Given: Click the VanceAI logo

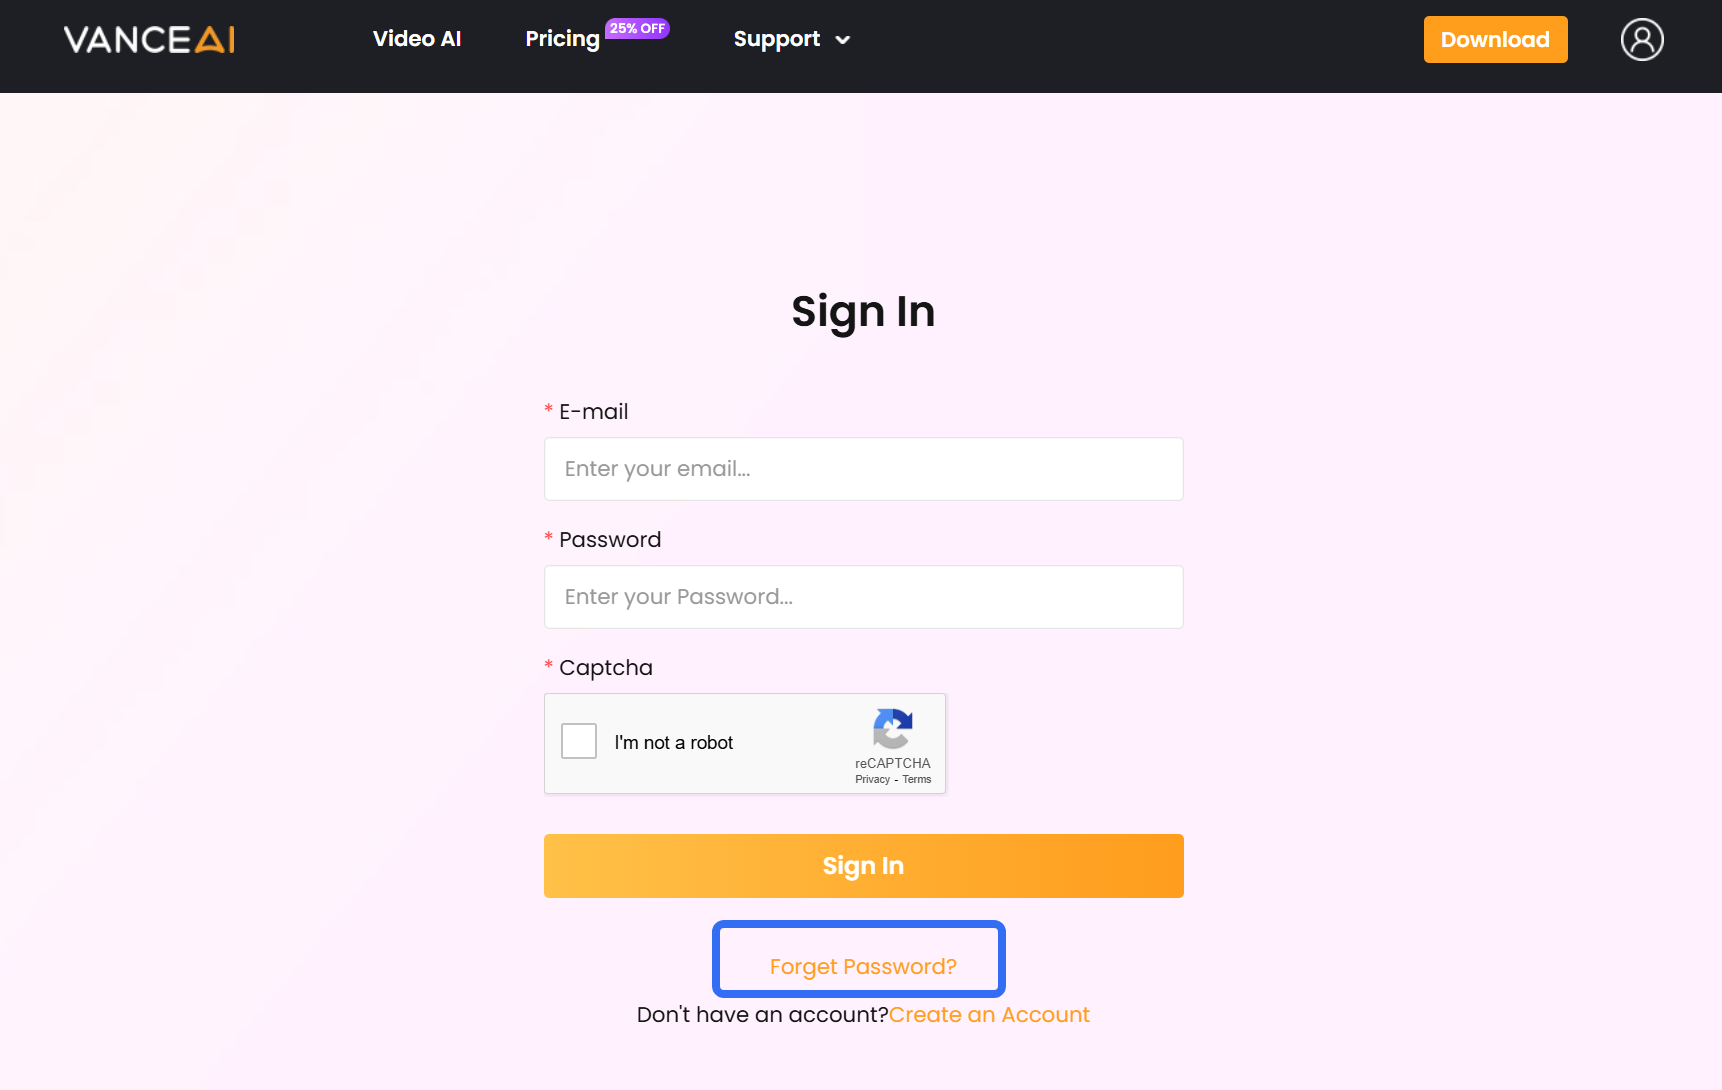Looking at the screenshot, I should 149,40.
